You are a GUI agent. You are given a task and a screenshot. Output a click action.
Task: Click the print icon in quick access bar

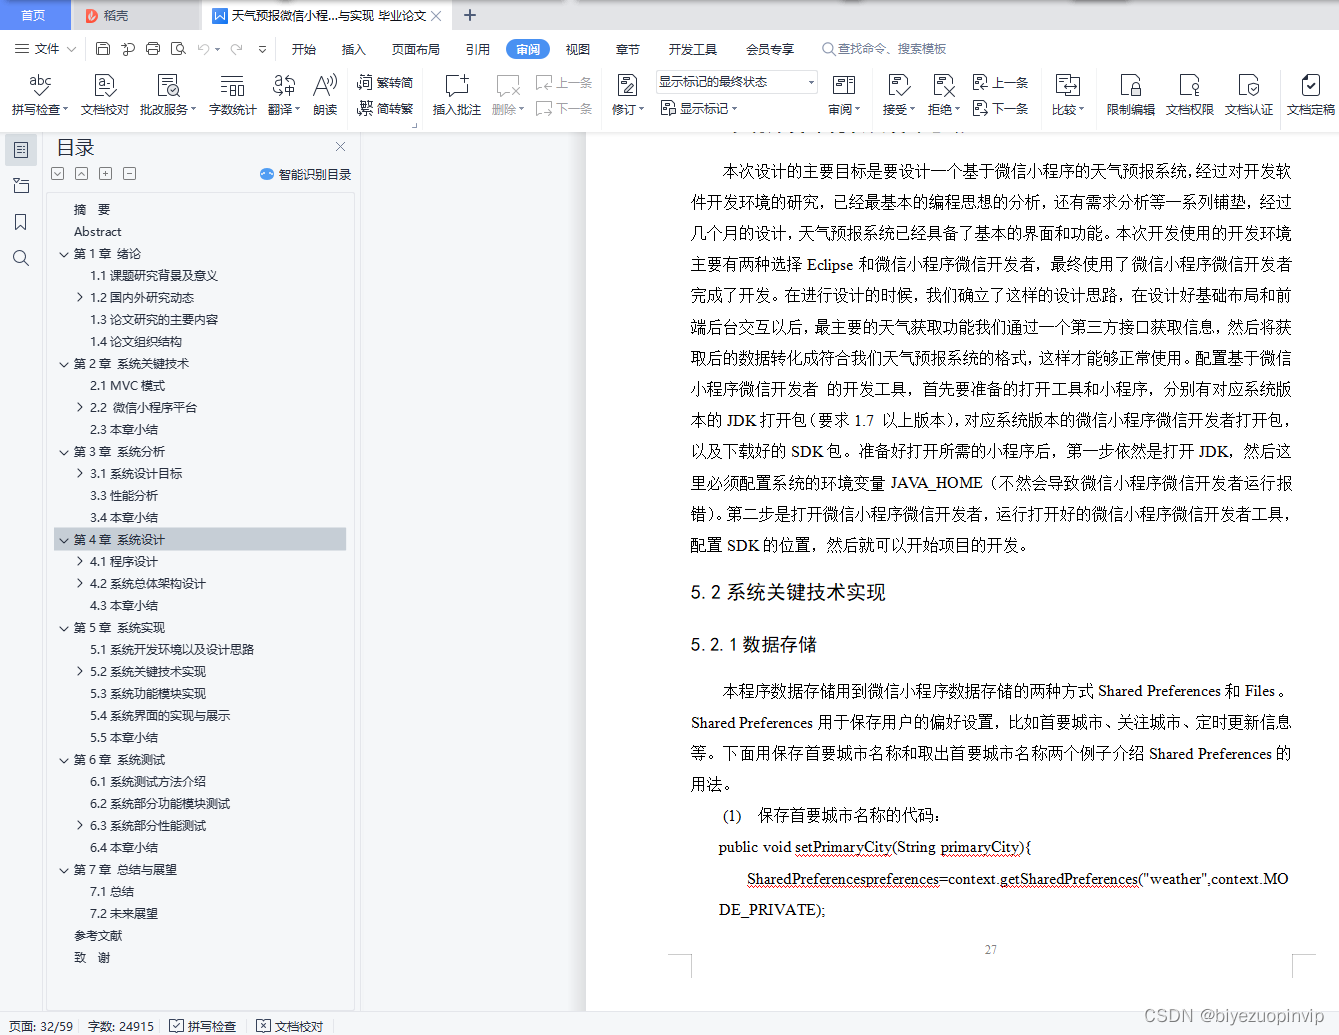(x=153, y=48)
